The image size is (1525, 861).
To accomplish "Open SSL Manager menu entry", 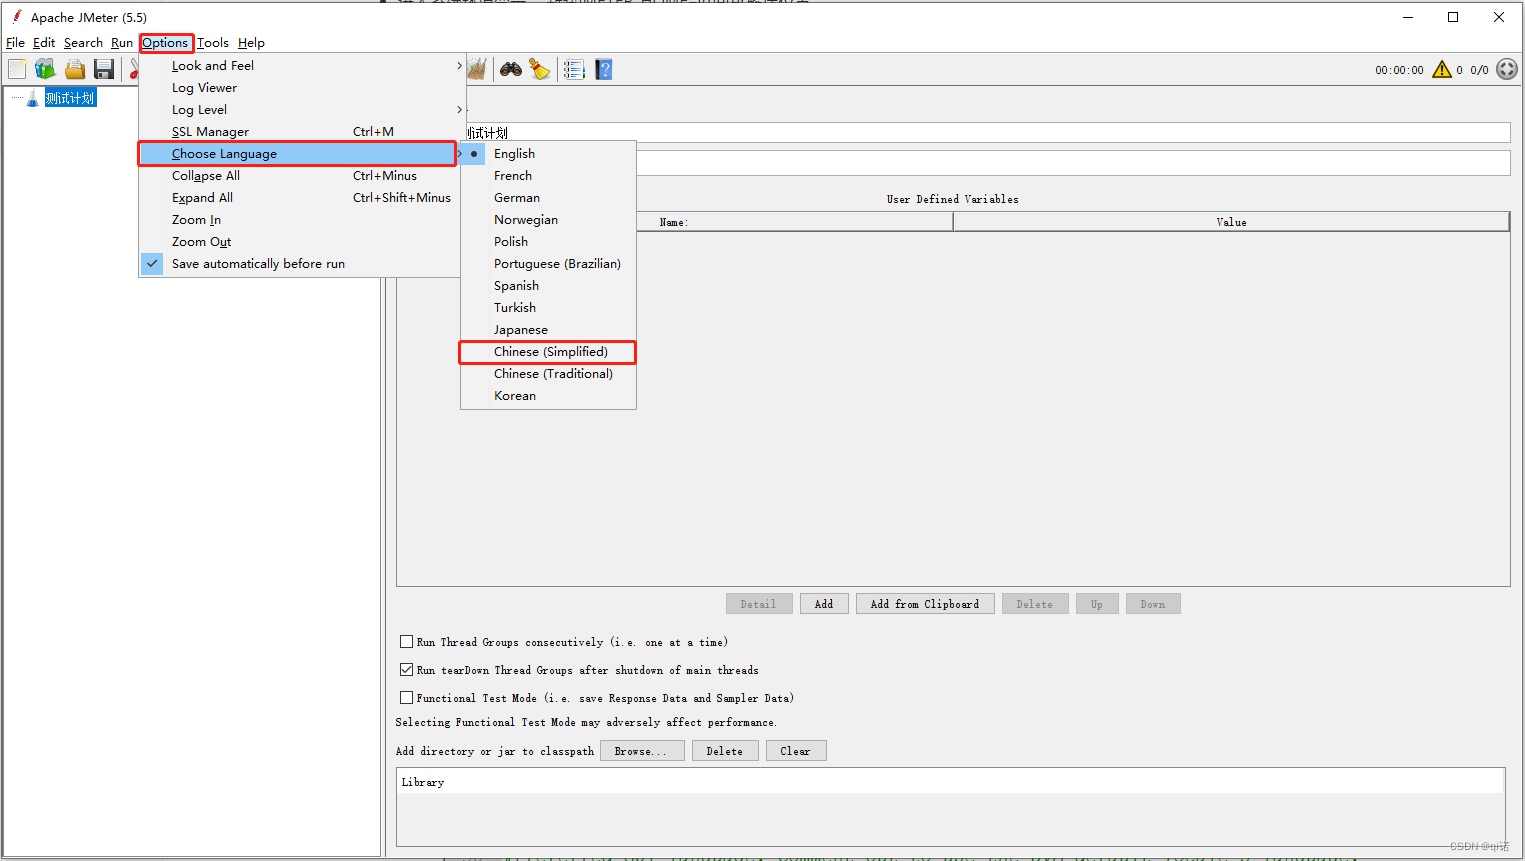I will (299, 132).
